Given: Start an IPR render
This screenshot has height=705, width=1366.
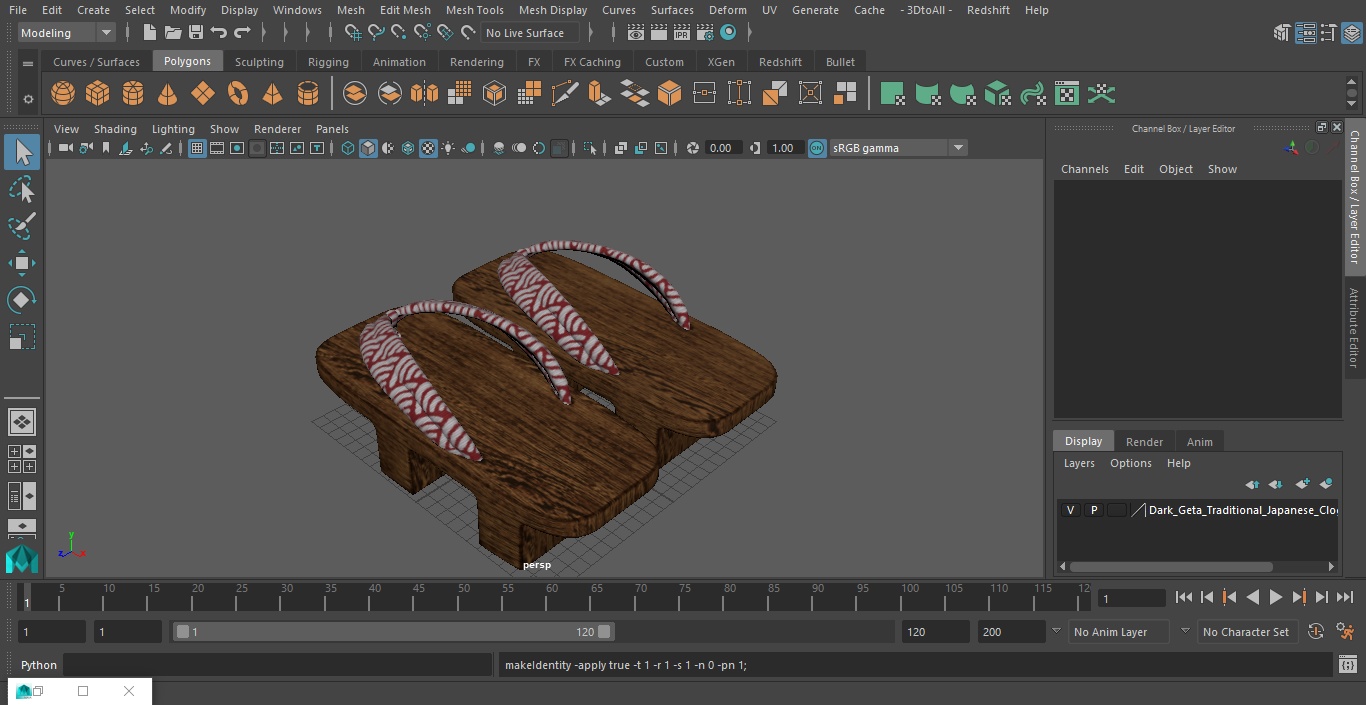Looking at the screenshot, I should [x=682, y=33].
